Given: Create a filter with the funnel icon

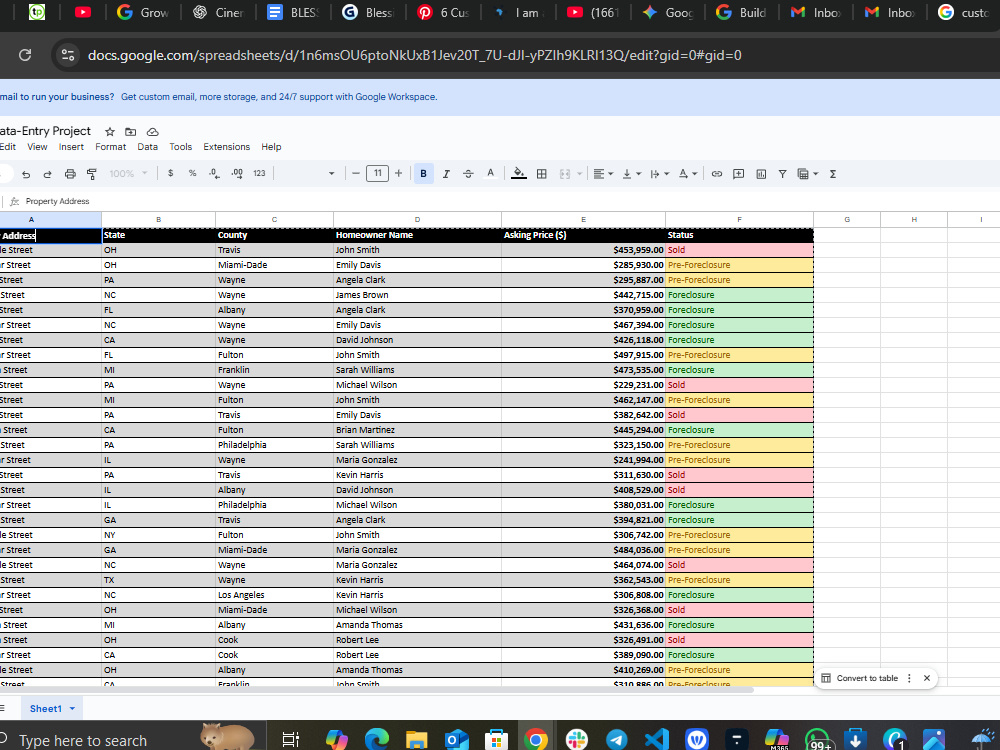Looking at the screenshot, I should (x=783, y=173).
